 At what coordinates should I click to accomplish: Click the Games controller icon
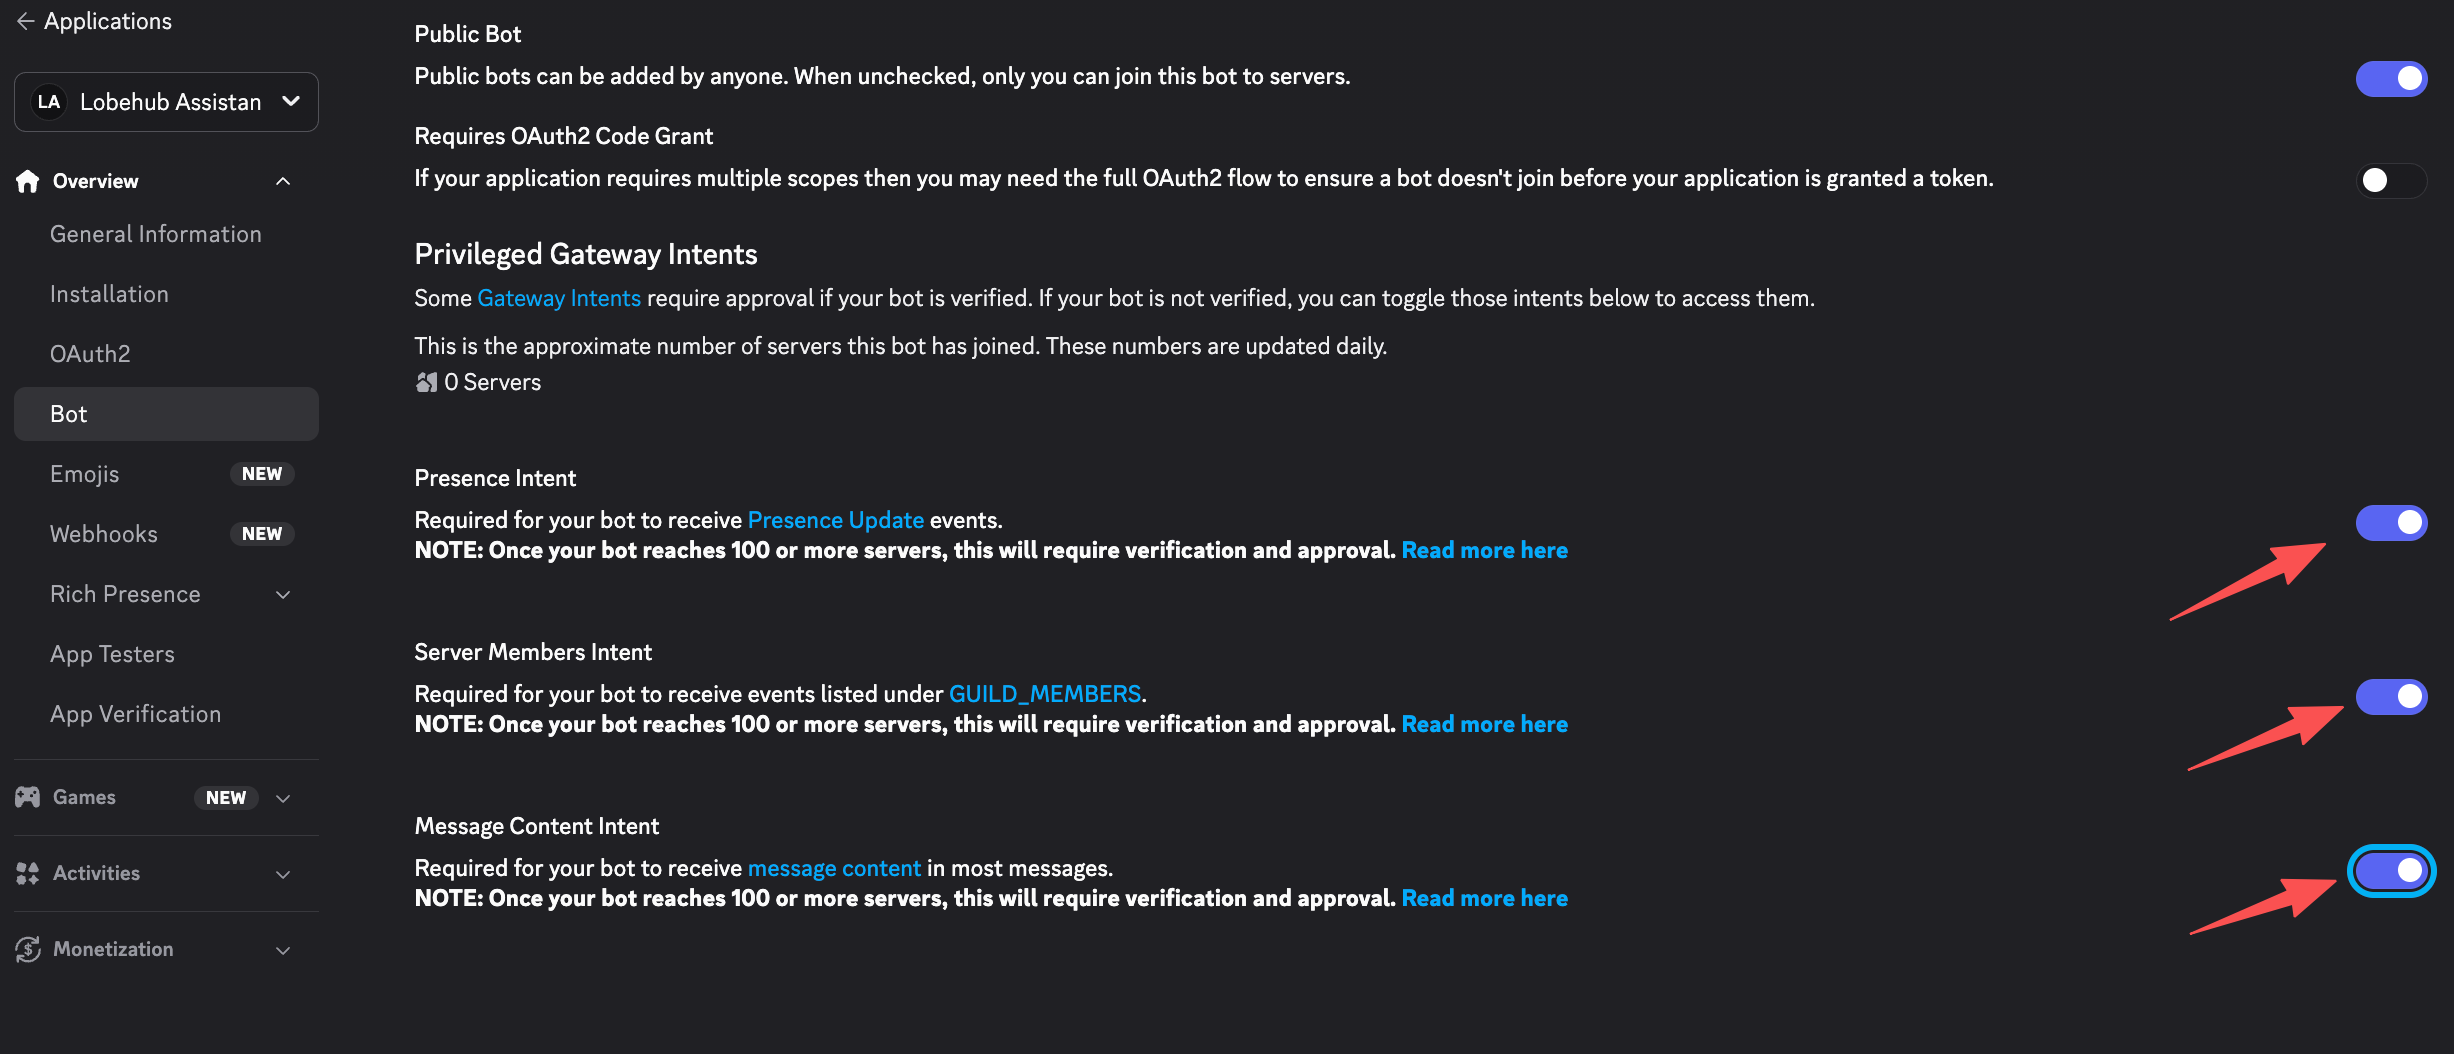(28, 797)
